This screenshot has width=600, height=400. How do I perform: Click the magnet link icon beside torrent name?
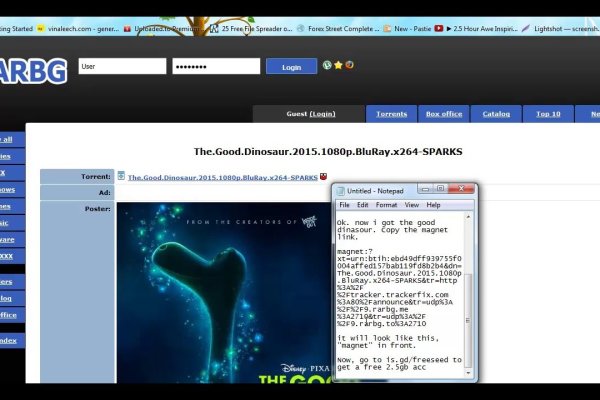tap(323, 176)
